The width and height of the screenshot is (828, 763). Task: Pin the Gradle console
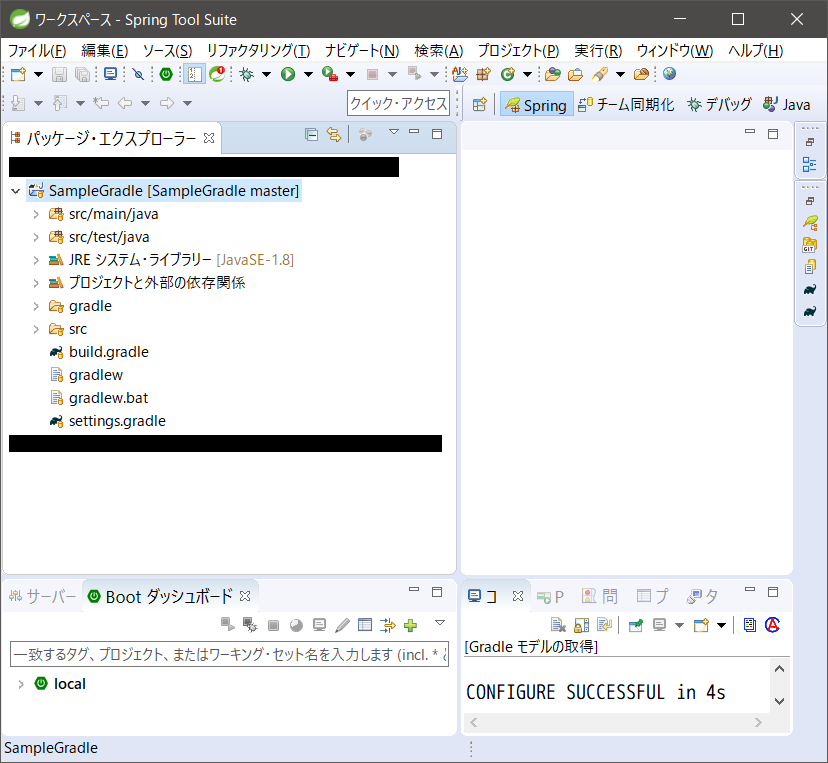click(634, 624)
